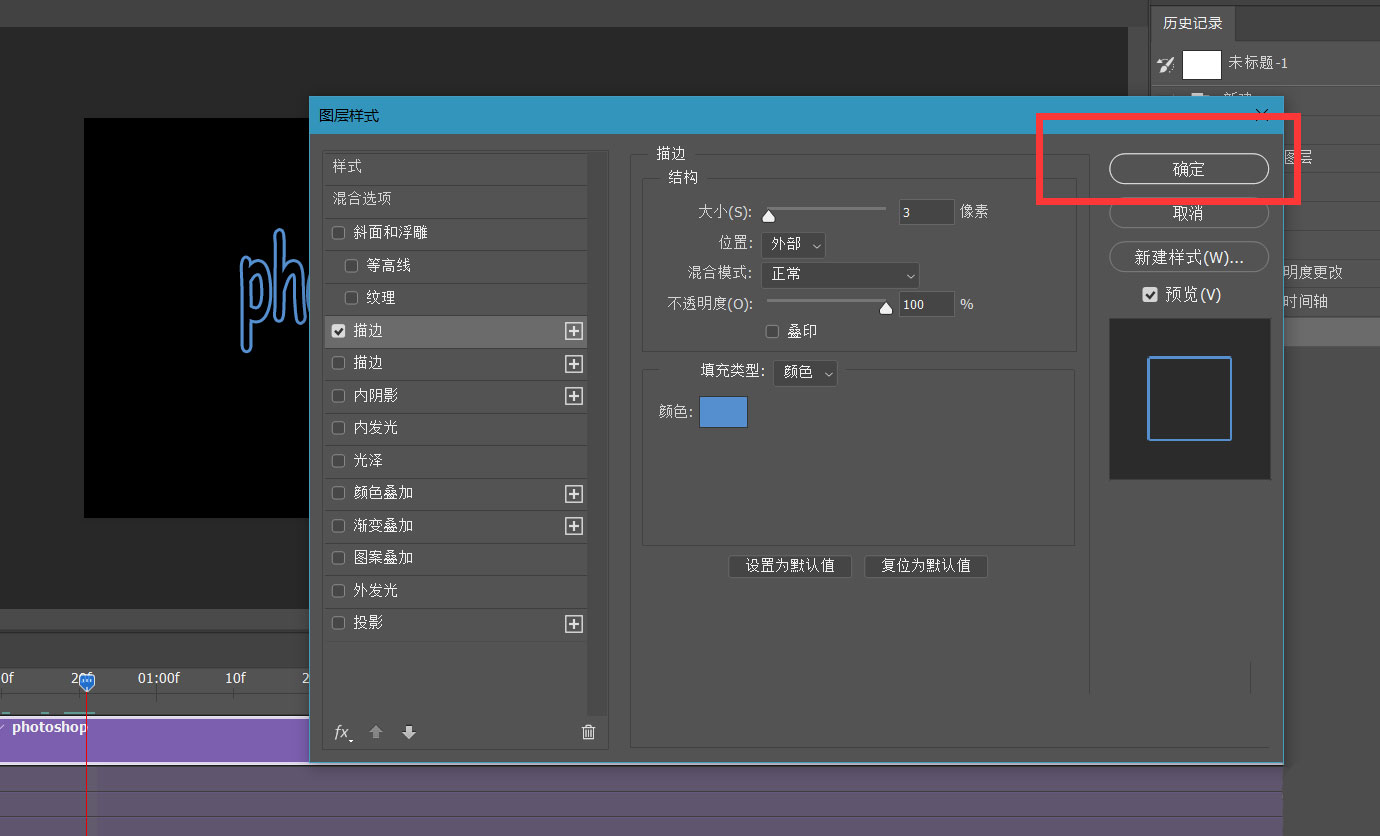Add extra 颜色叠加 effect via plus icon
This screenshot has height=836, width=1380.
(x=573, y=493)
